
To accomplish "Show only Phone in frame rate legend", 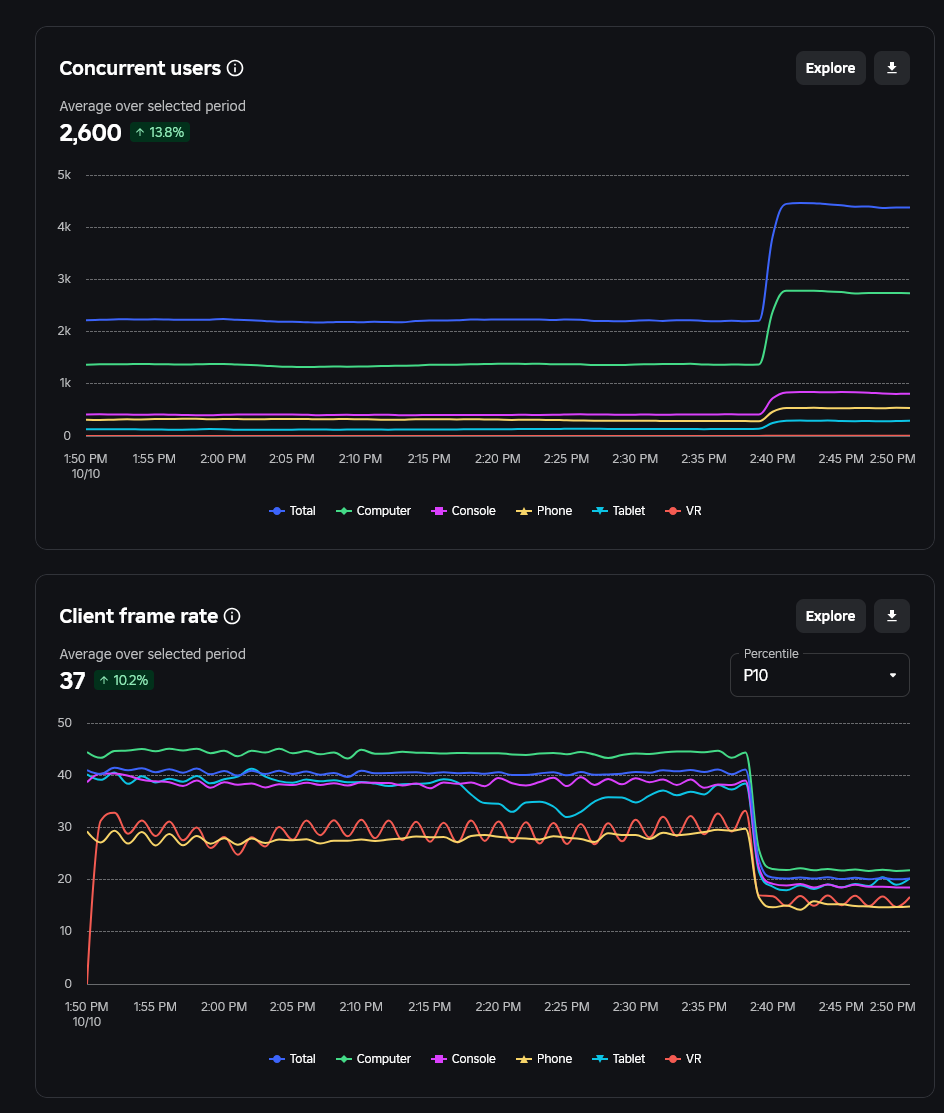I will click(544, 1059).
